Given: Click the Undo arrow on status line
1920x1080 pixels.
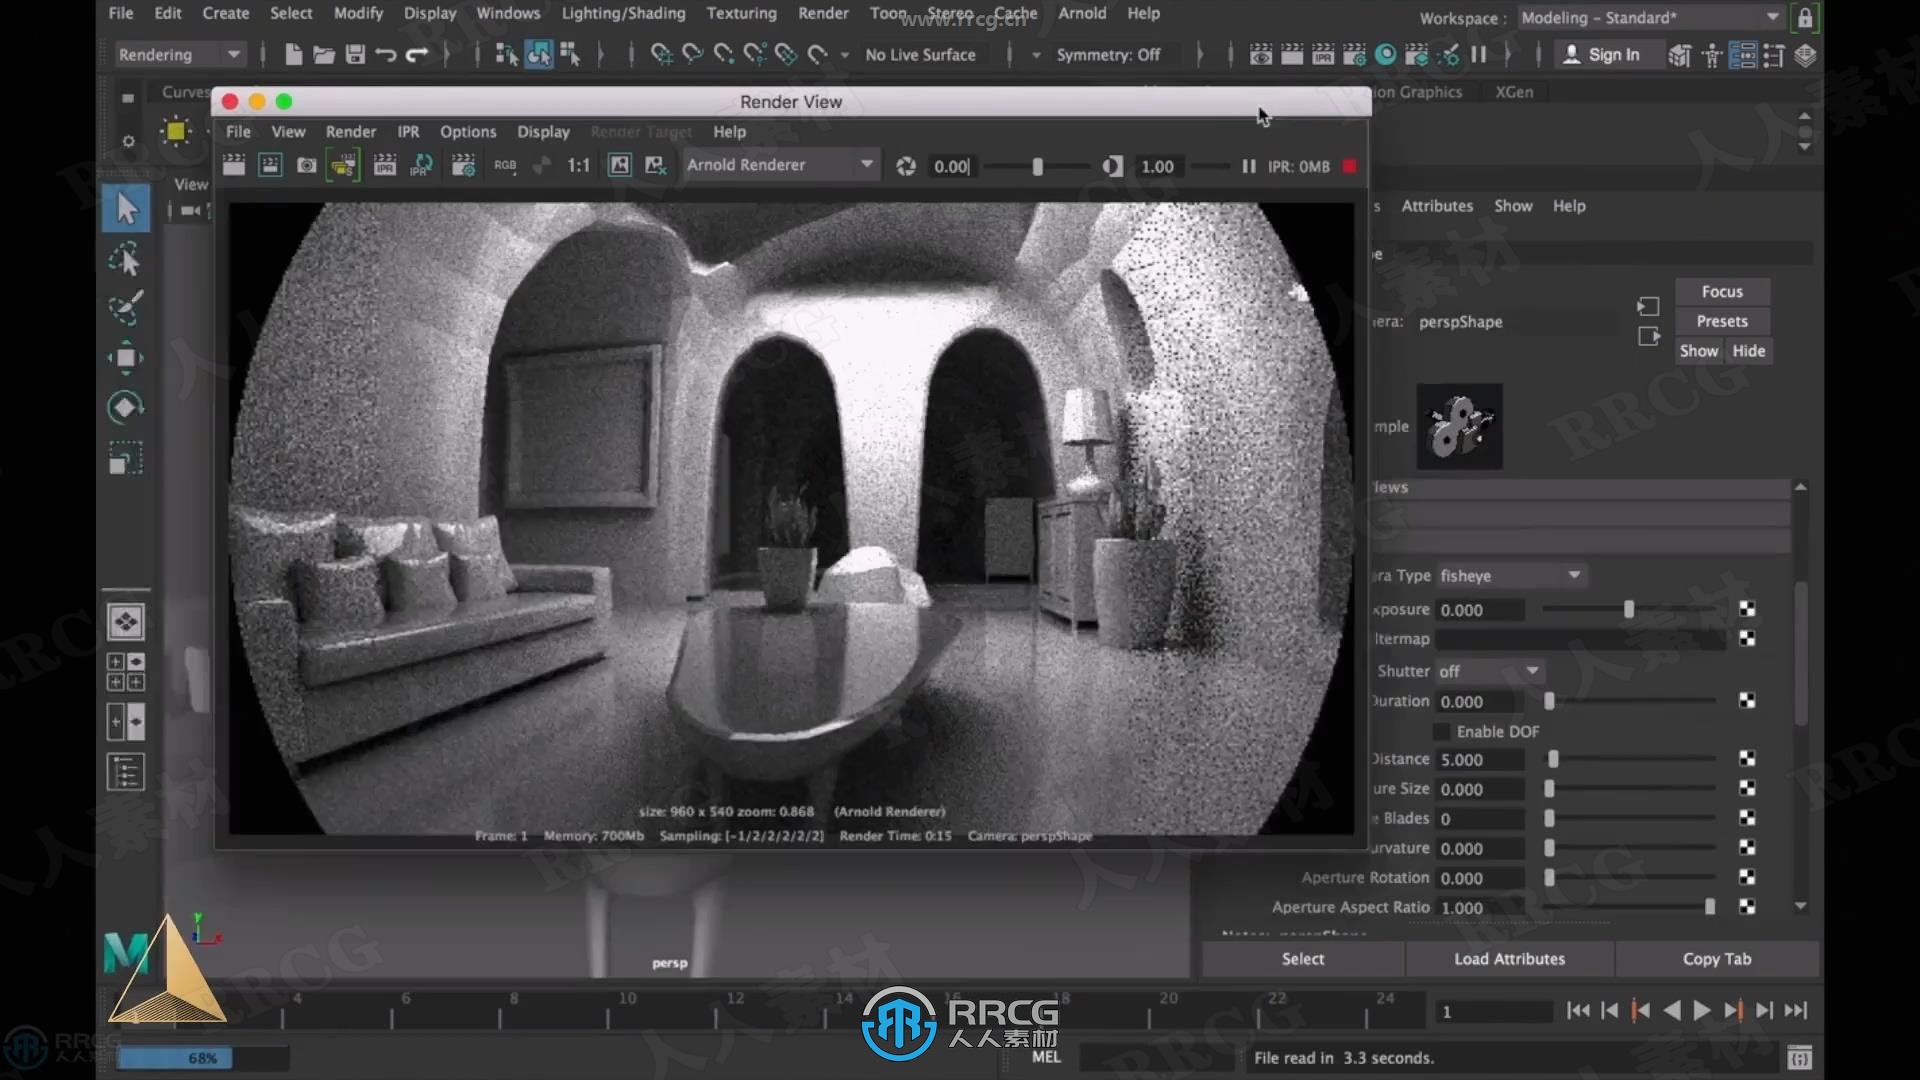Looking at the screenshot, I should 386,55.
